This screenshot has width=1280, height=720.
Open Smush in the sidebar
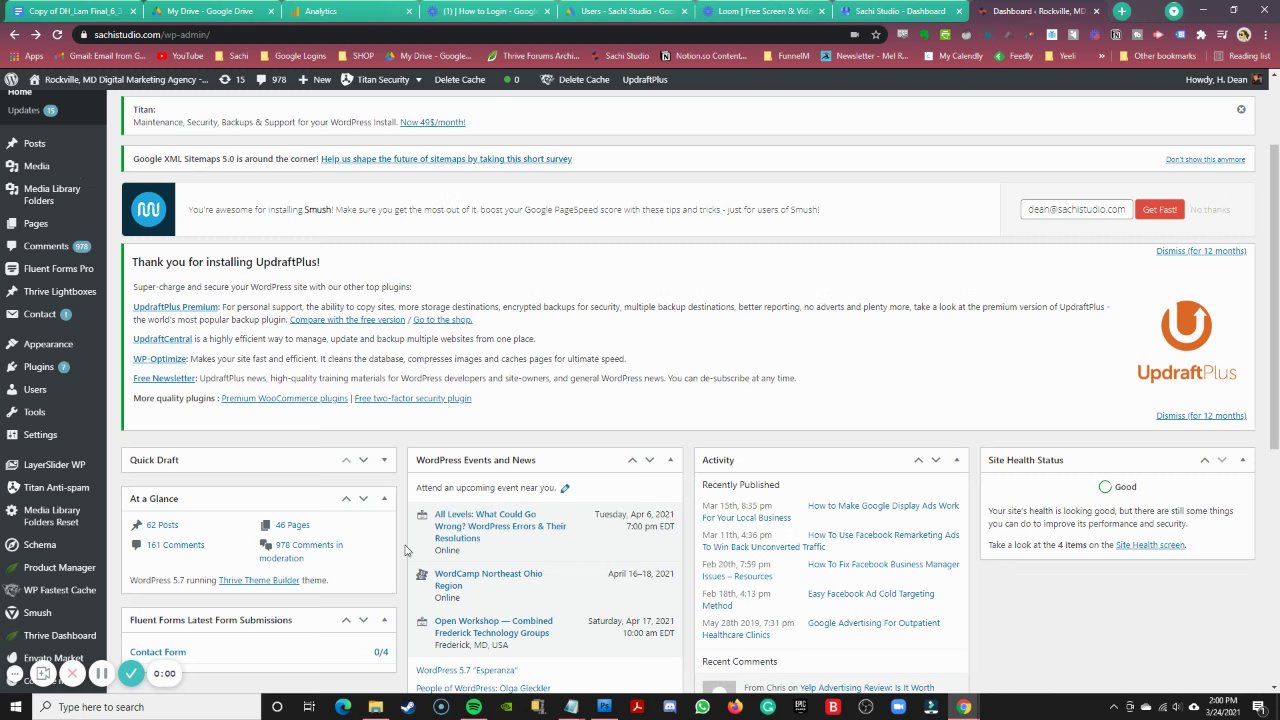[x=37, y=613]
